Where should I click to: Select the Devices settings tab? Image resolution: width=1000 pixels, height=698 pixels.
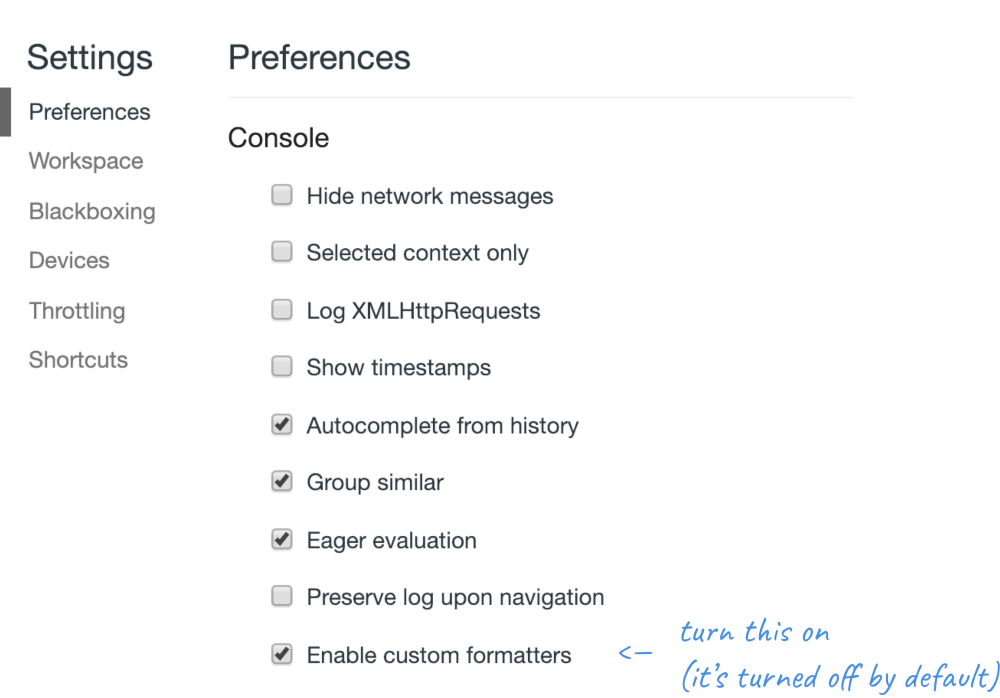click(69, 260)
